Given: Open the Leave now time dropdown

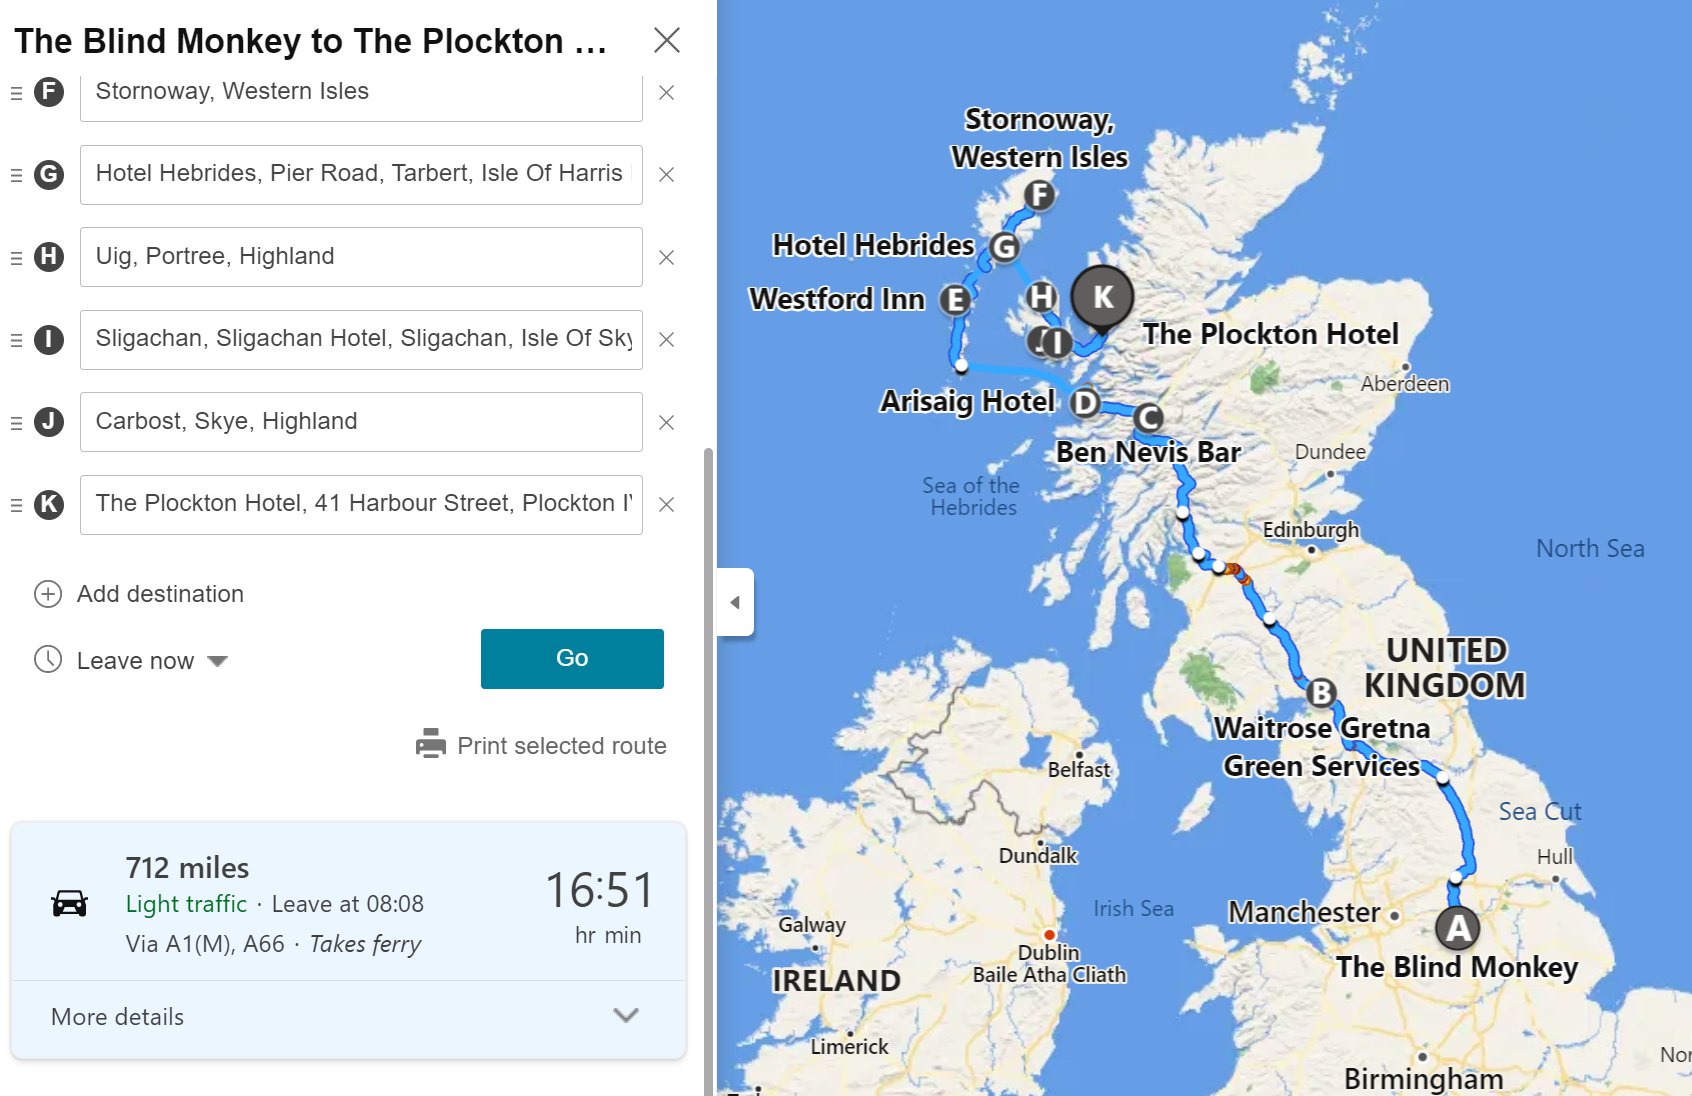Looking at the screenshot, I should click(x=217, y=661).
